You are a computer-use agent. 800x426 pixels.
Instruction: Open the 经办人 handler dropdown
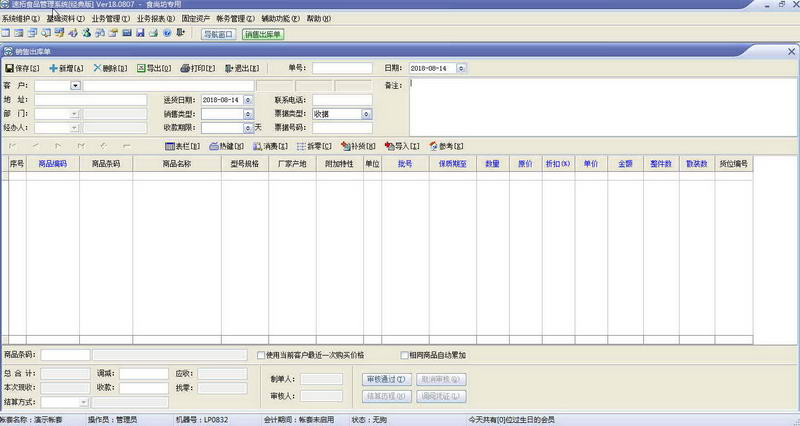[74, 128]
